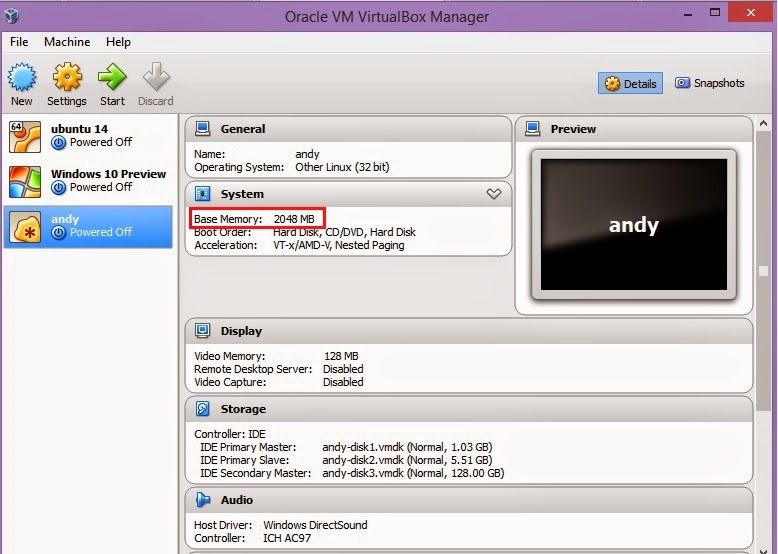
Task: Open the Machine menu
Action: 67,42
